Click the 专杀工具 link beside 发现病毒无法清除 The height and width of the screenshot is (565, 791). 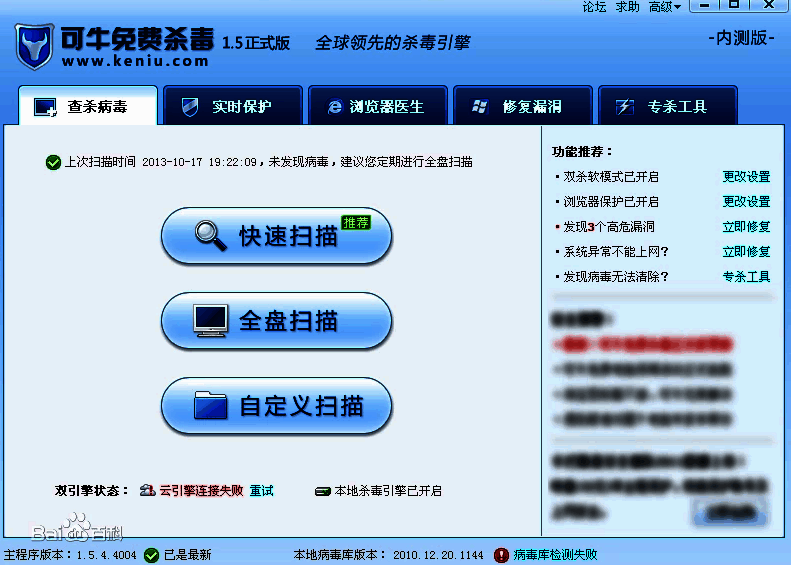click(x=746, y=276)
